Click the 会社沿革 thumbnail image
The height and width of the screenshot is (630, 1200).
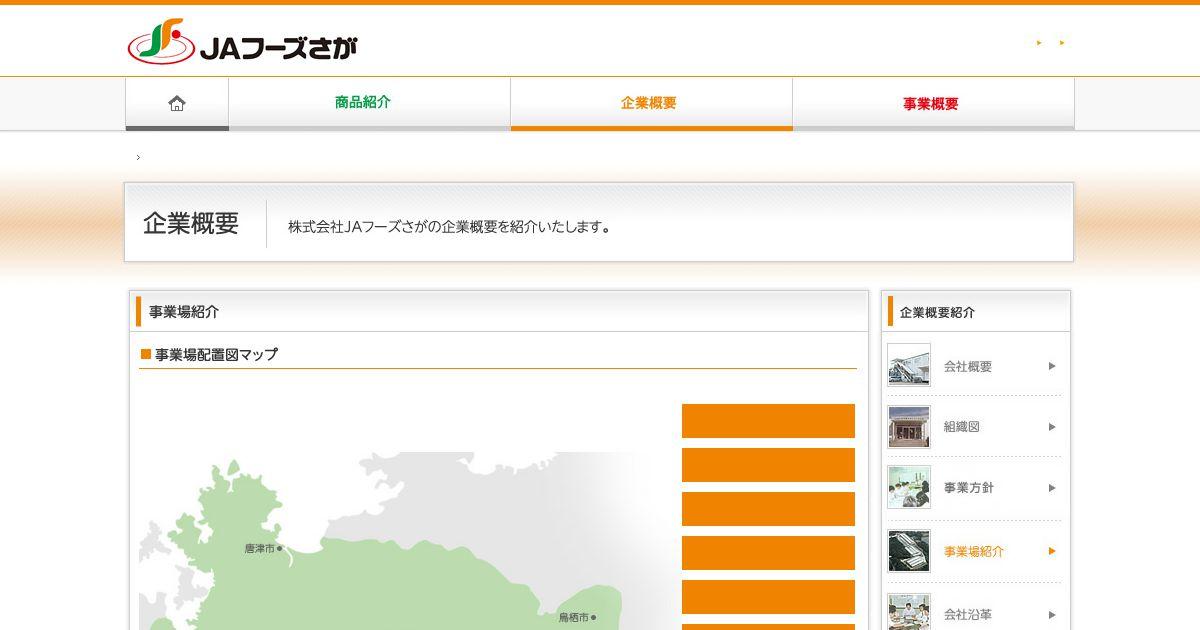click(909, 612)
